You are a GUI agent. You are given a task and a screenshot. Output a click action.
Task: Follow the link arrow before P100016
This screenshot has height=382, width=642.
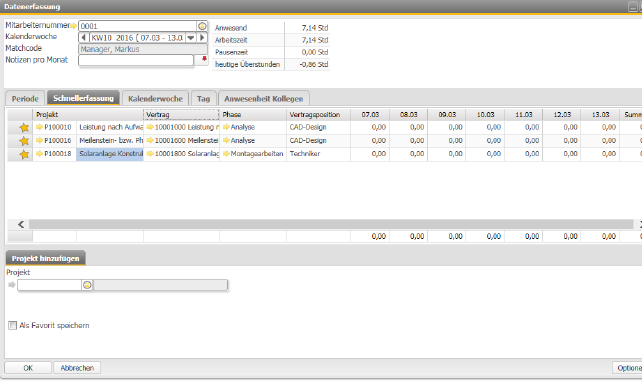pos(40,140)
